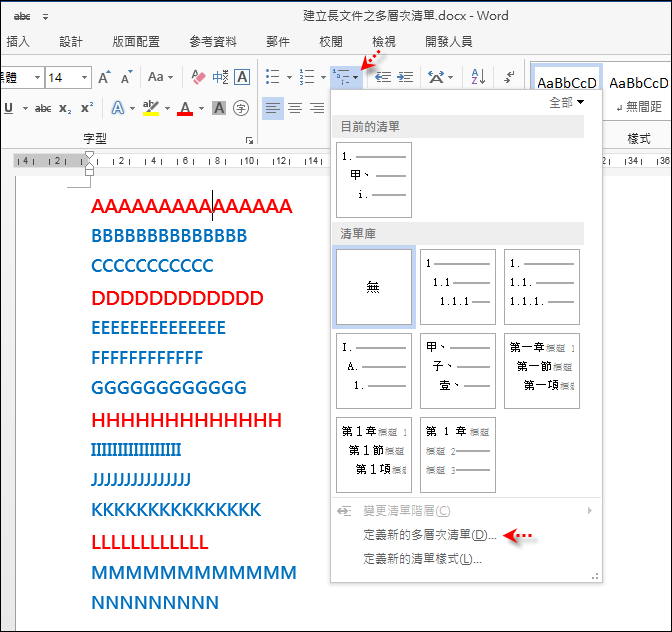Open font dialog launcher in 字型 group

point(249,140)
